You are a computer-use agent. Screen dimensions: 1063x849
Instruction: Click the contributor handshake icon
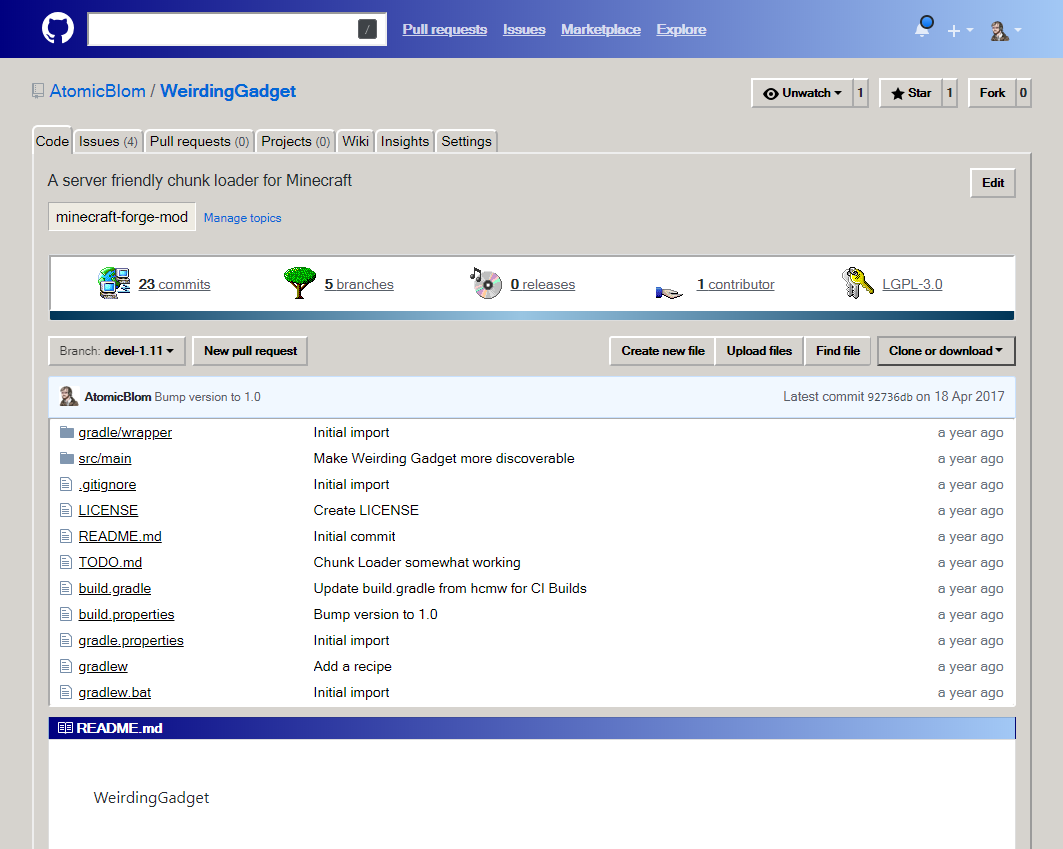[x=669, y=292]
